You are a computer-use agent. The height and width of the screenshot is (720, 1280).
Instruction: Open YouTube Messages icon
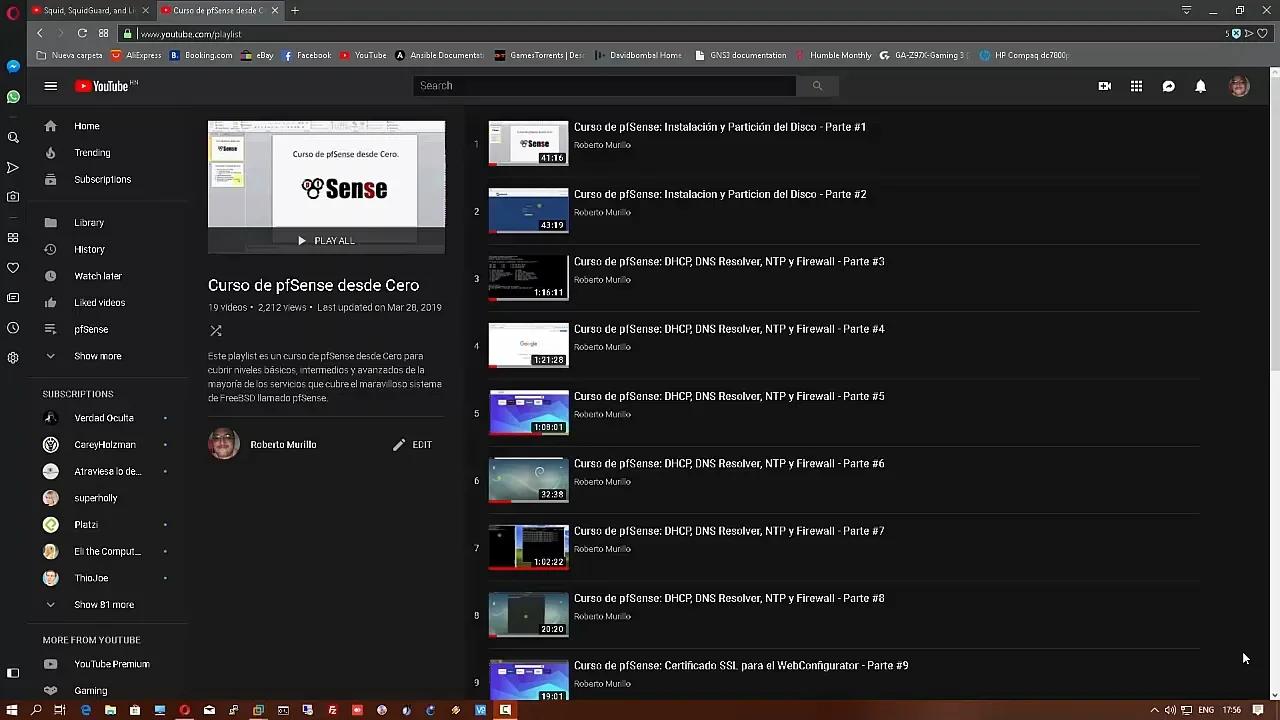point(1169,86)
